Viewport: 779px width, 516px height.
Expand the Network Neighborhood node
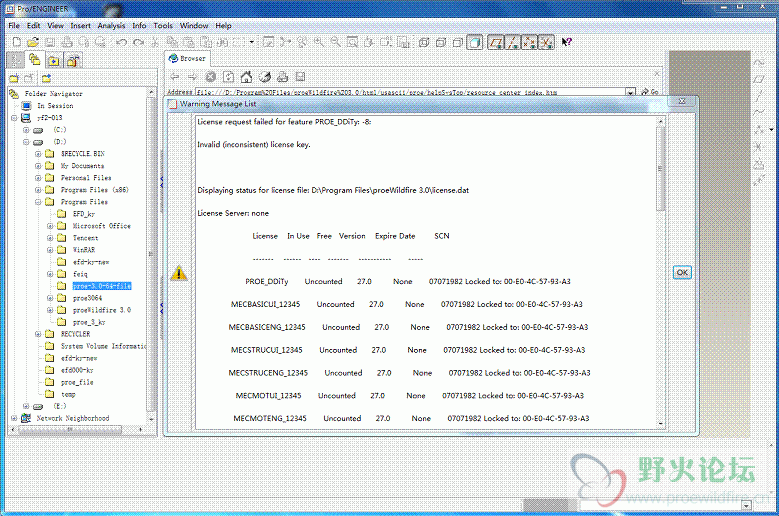pos(14,418)
